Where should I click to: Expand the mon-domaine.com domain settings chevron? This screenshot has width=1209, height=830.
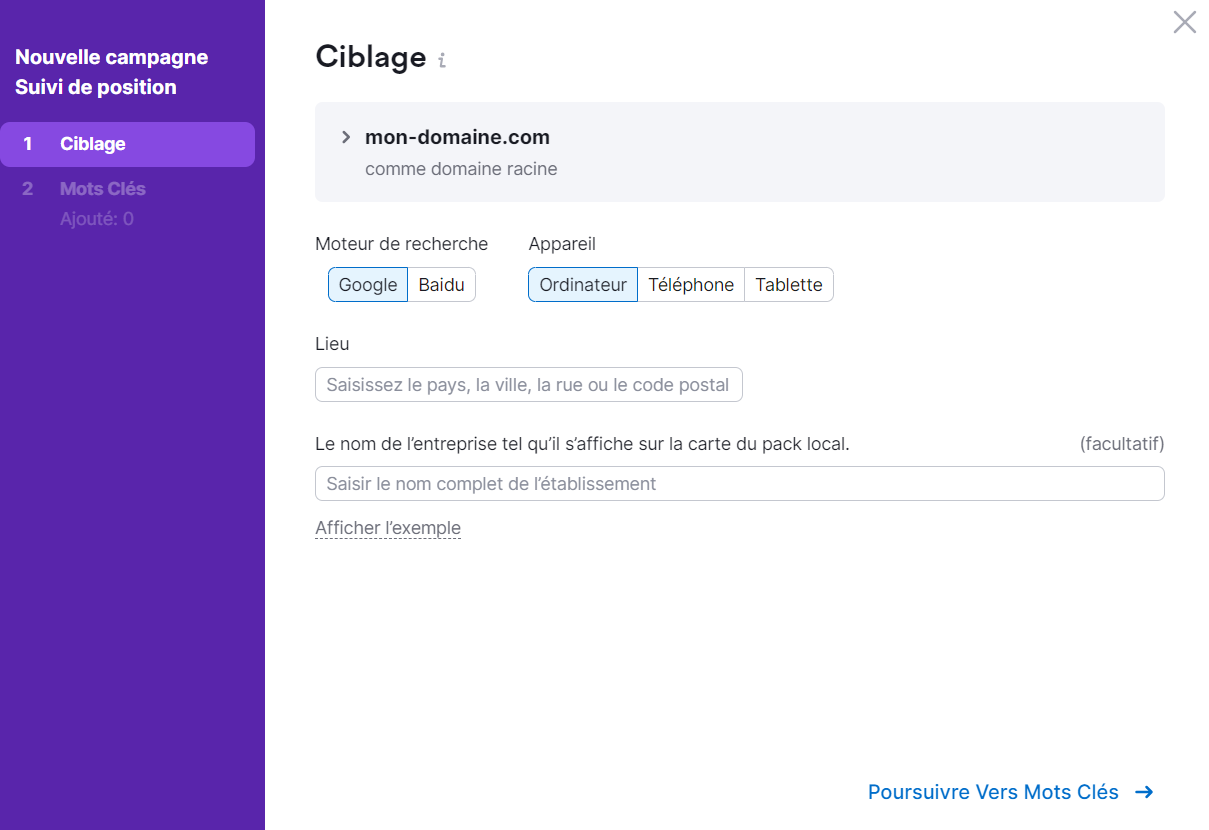tap(346, 137)
